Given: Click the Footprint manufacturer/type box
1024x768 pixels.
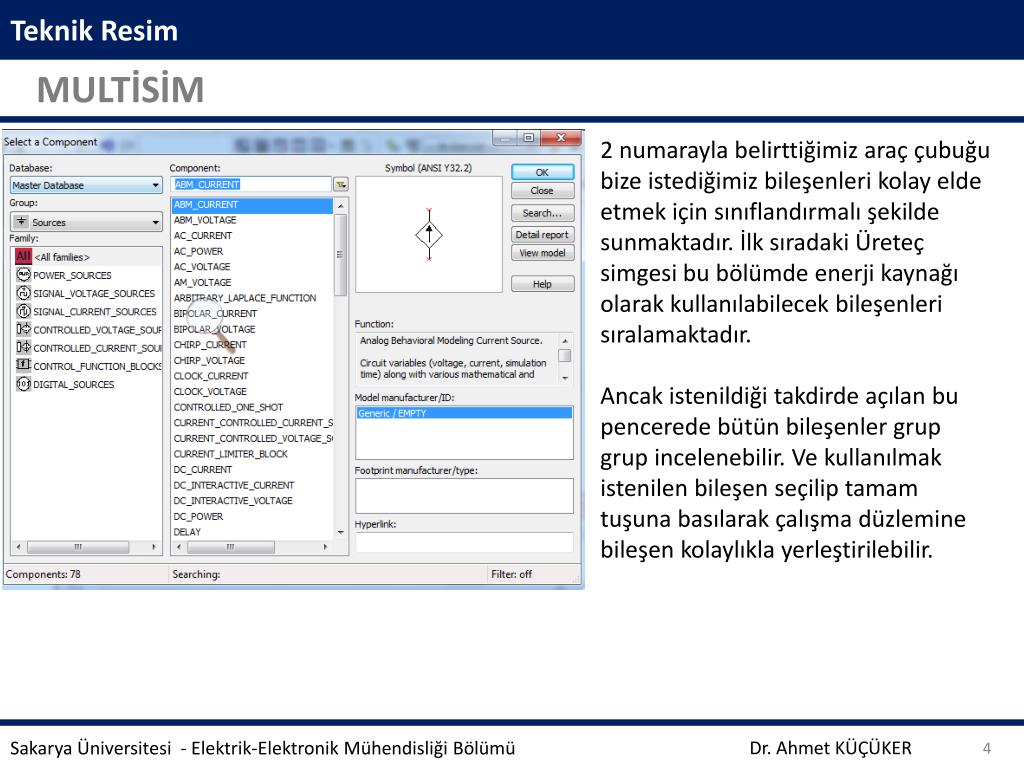Looking at the screenshot, I should (x=464, y=496).
